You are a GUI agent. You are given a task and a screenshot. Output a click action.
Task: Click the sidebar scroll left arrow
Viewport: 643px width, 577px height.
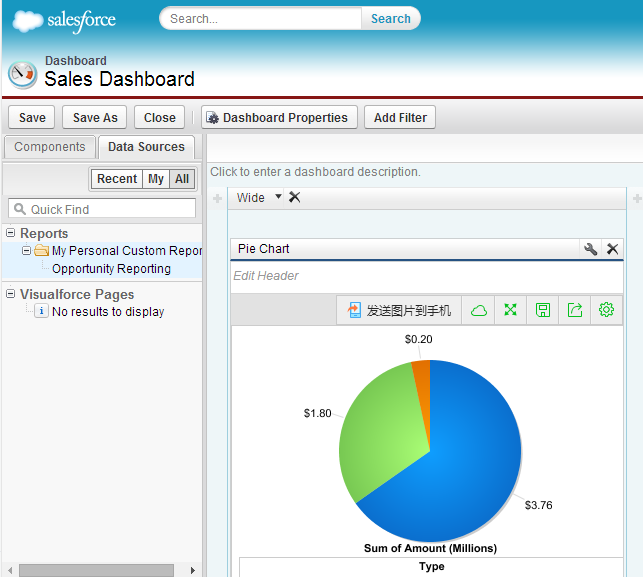tap(10, 570)
